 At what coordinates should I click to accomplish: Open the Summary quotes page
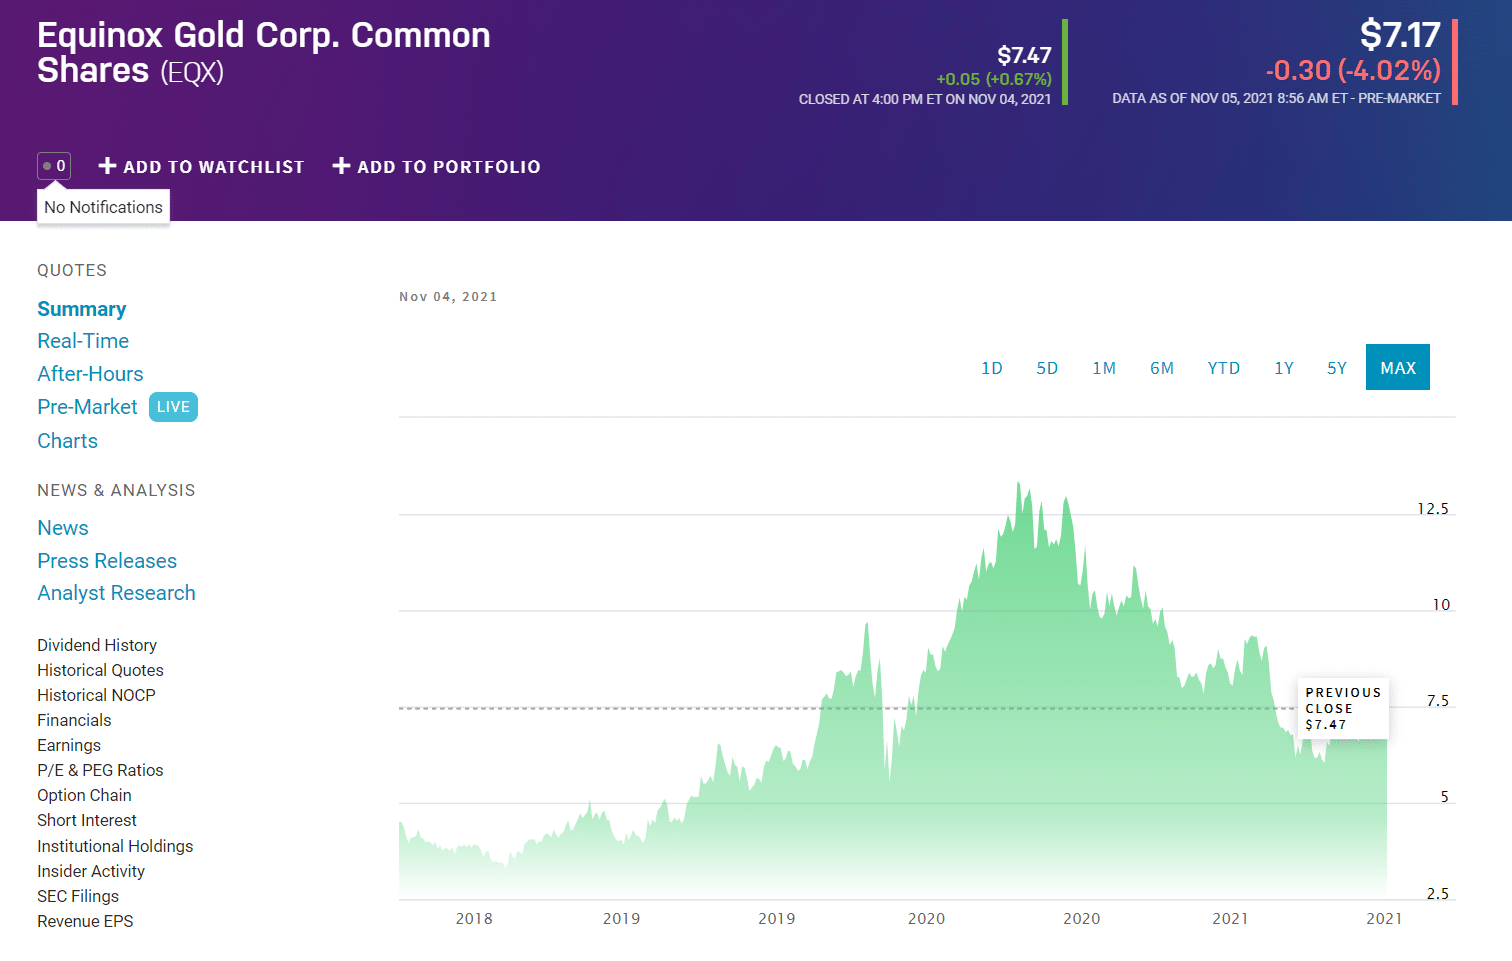pyautogui.click(x=82, y=309)
